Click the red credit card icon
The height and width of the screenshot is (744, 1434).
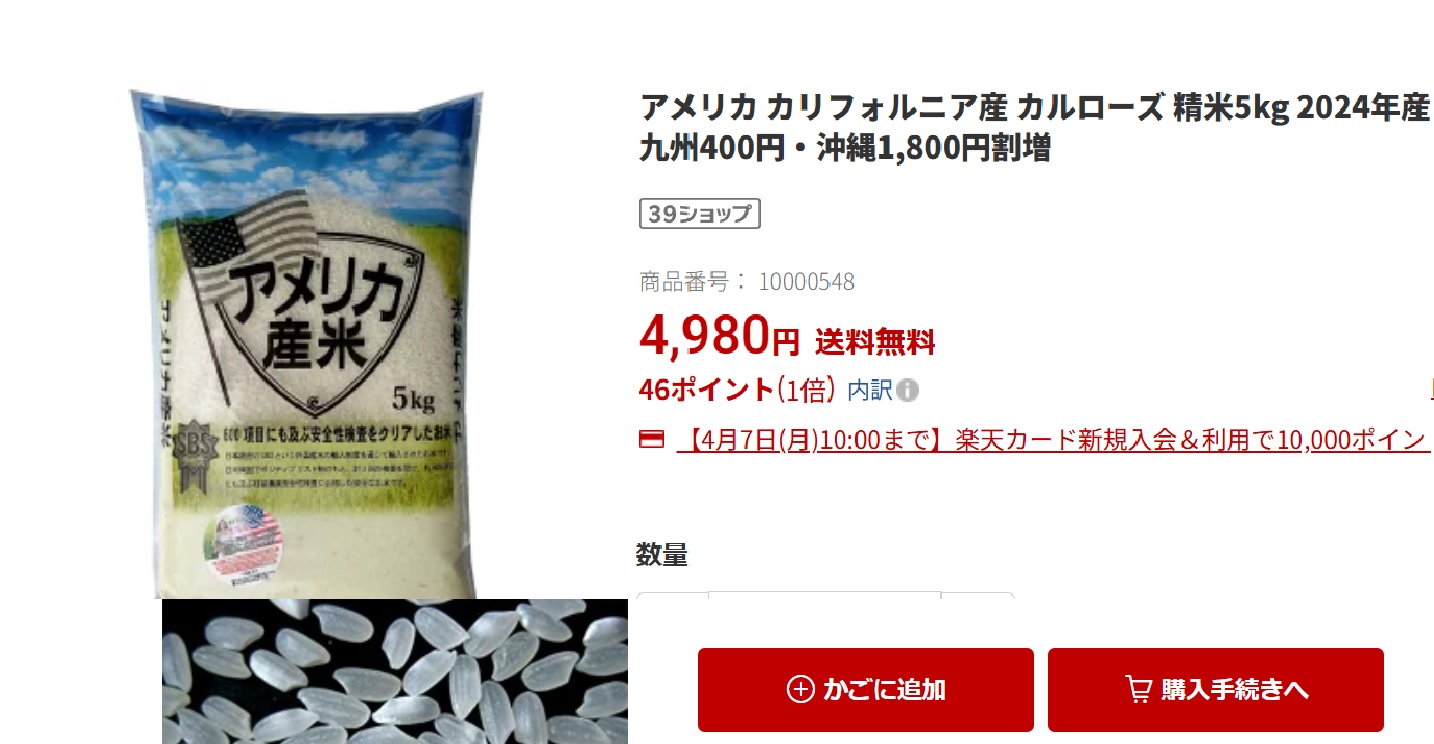coord(651,439)
